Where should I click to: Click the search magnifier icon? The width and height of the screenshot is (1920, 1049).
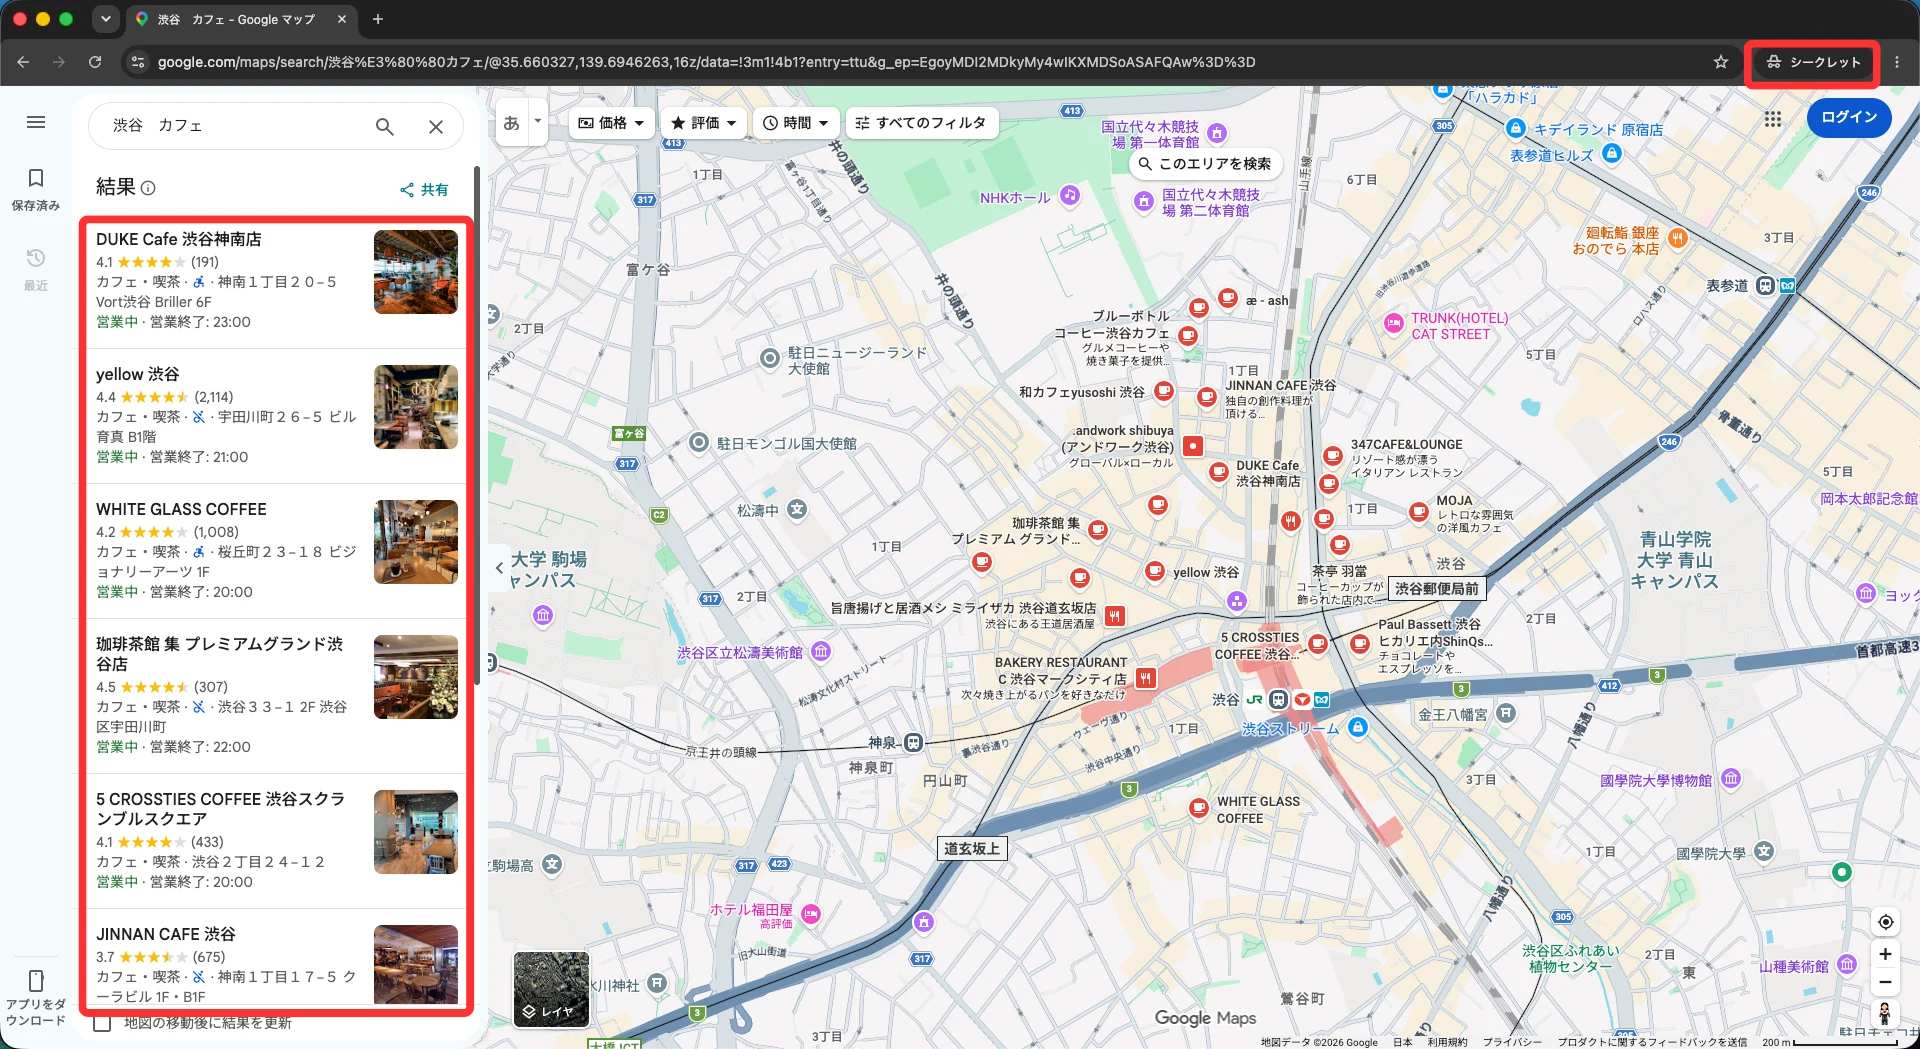[385, 126]
